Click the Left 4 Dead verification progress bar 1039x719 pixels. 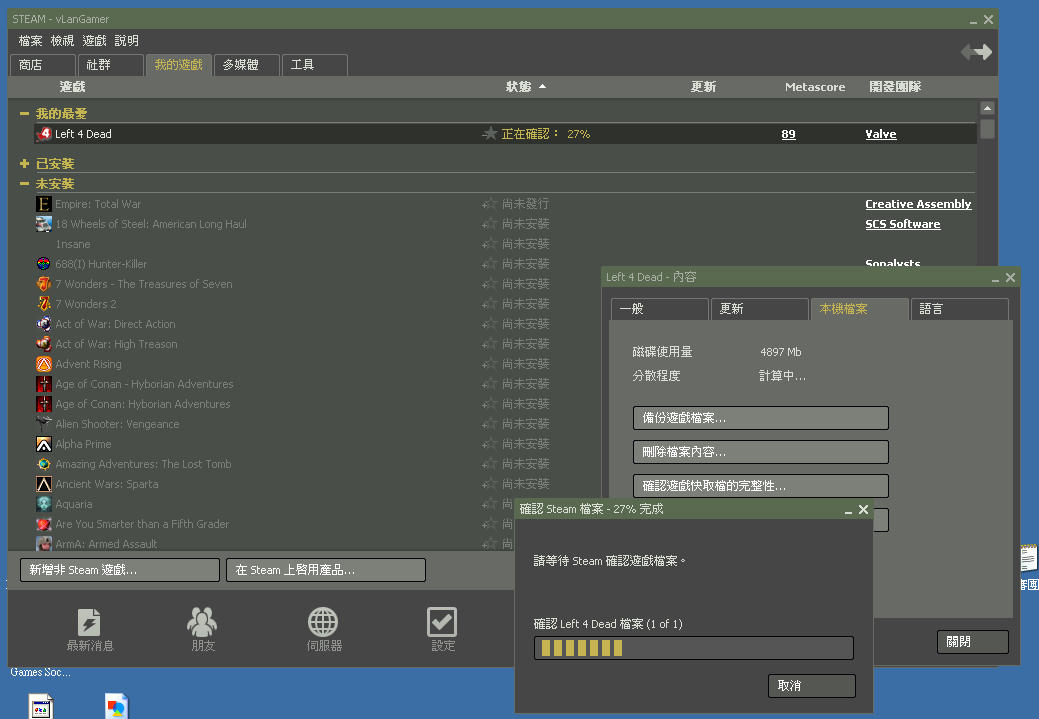click(x=693, y=648)
